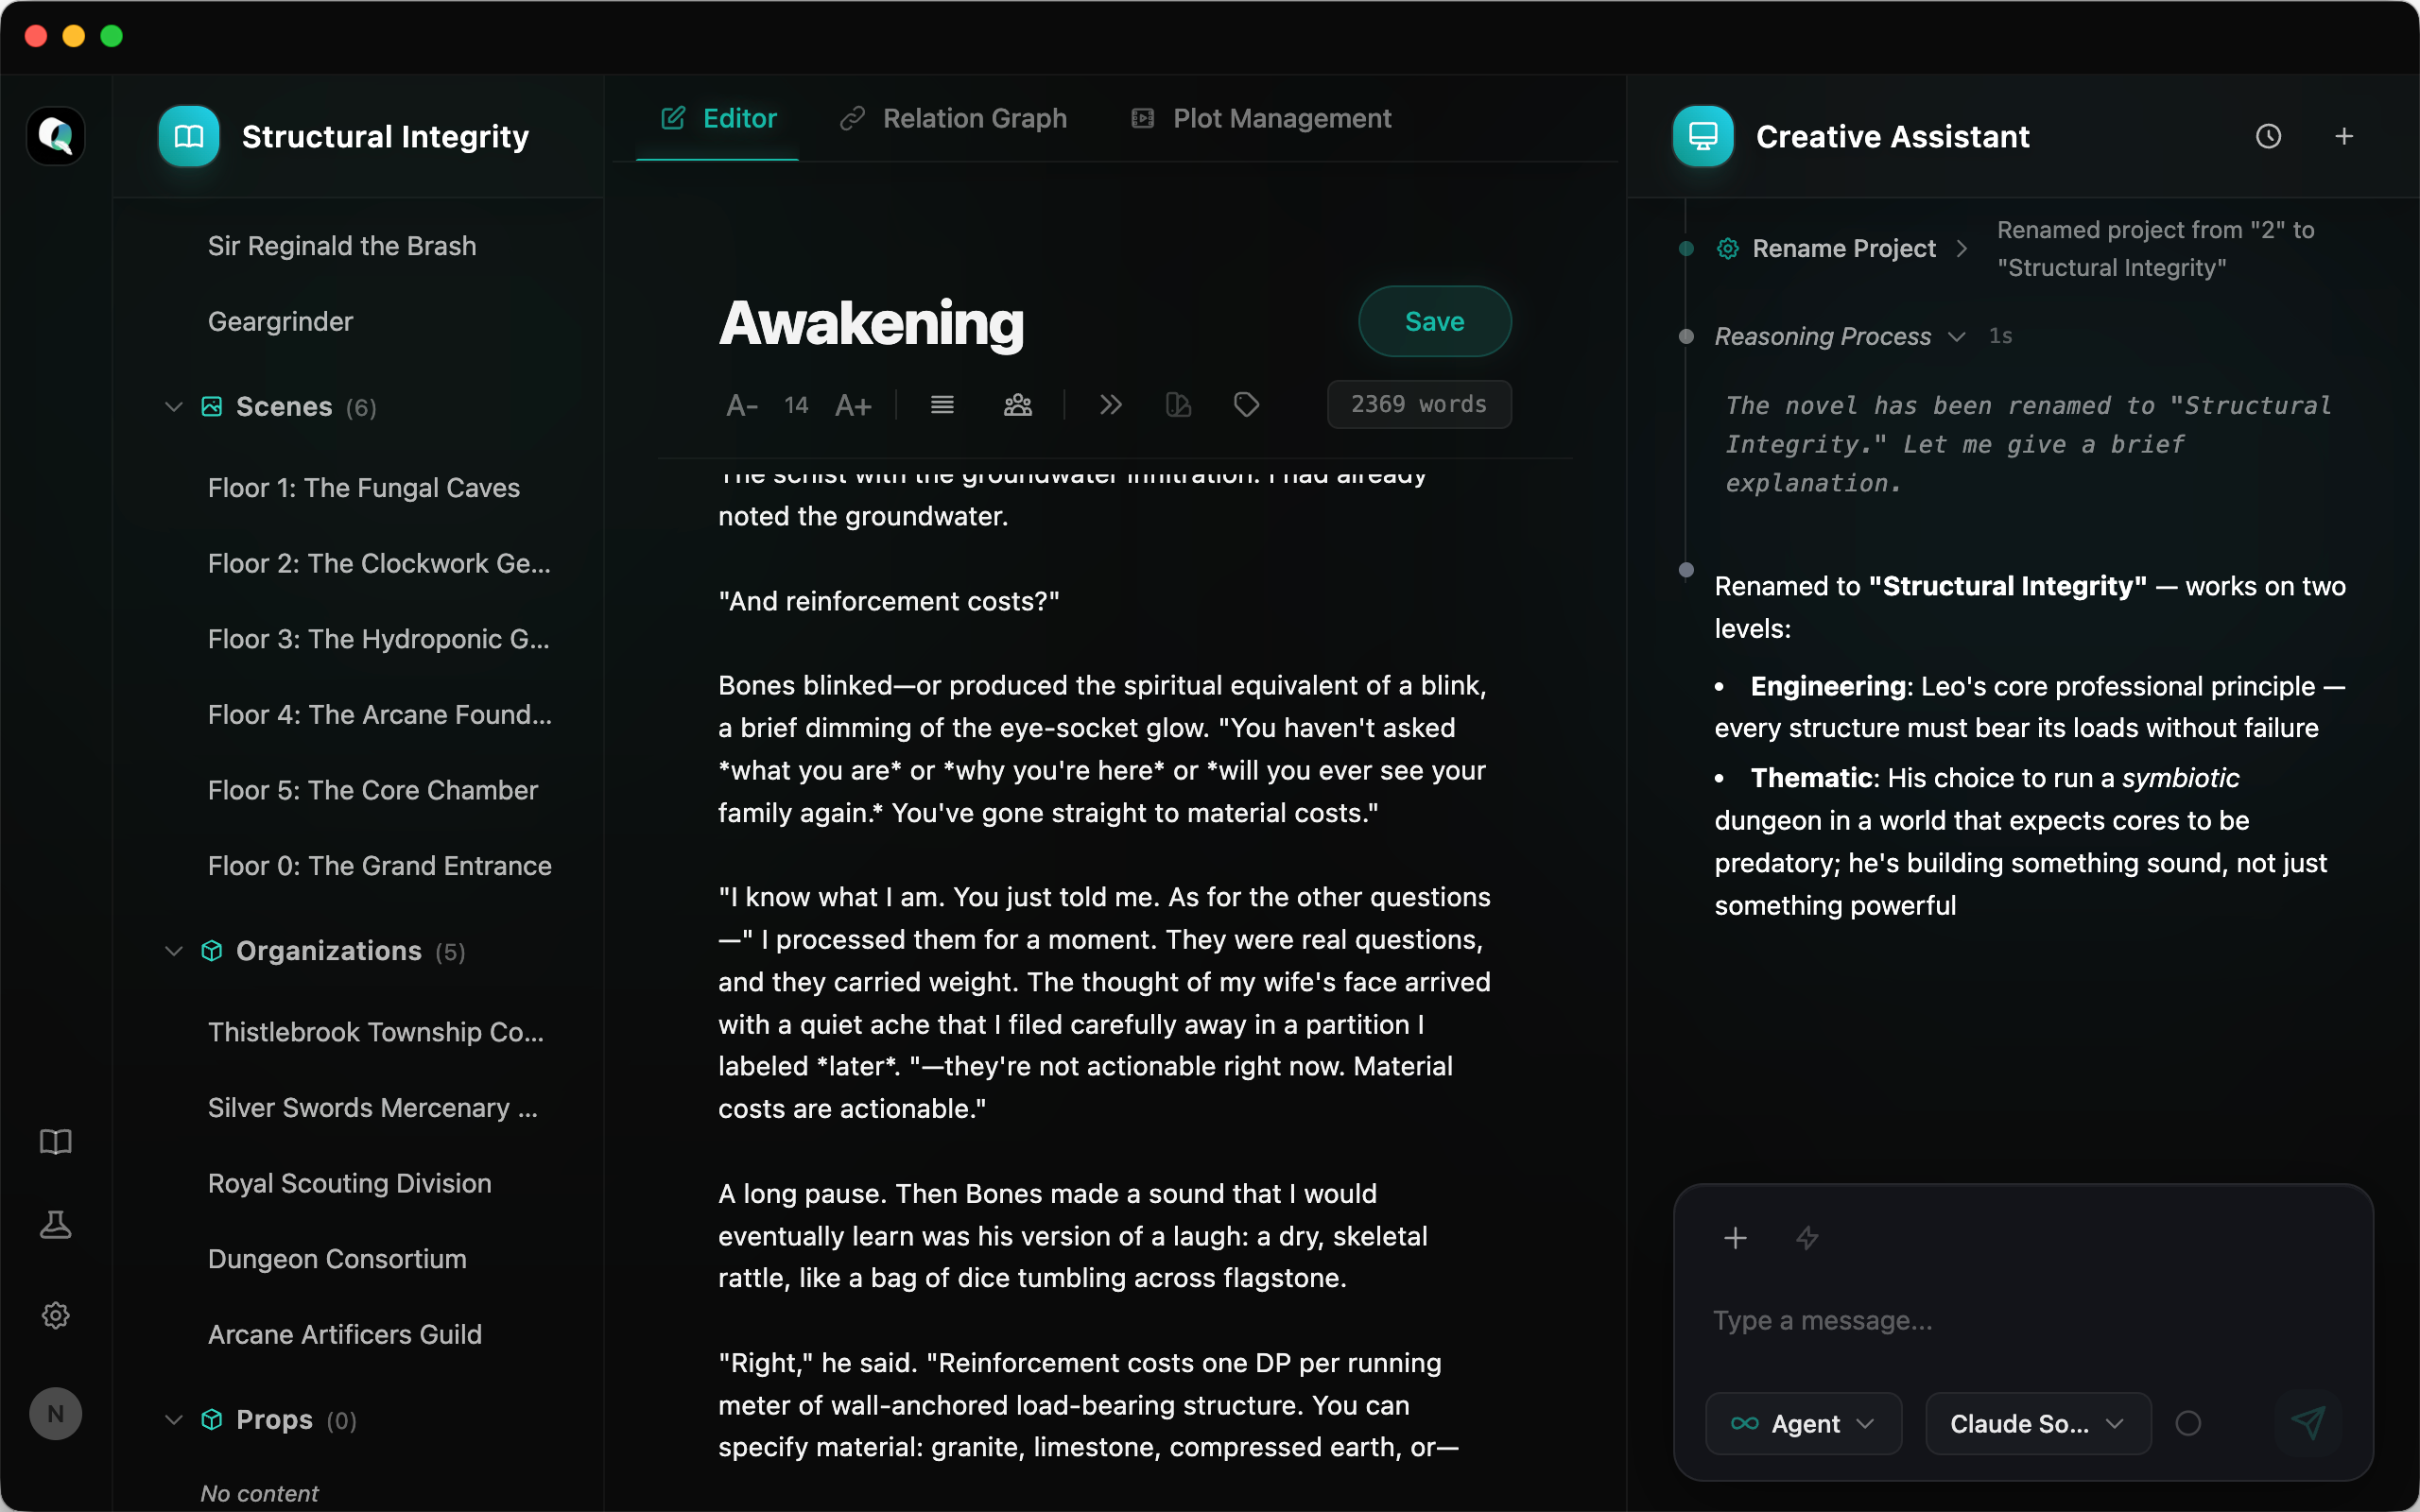Increase the editor font size with A+

(x=853, y=405)
